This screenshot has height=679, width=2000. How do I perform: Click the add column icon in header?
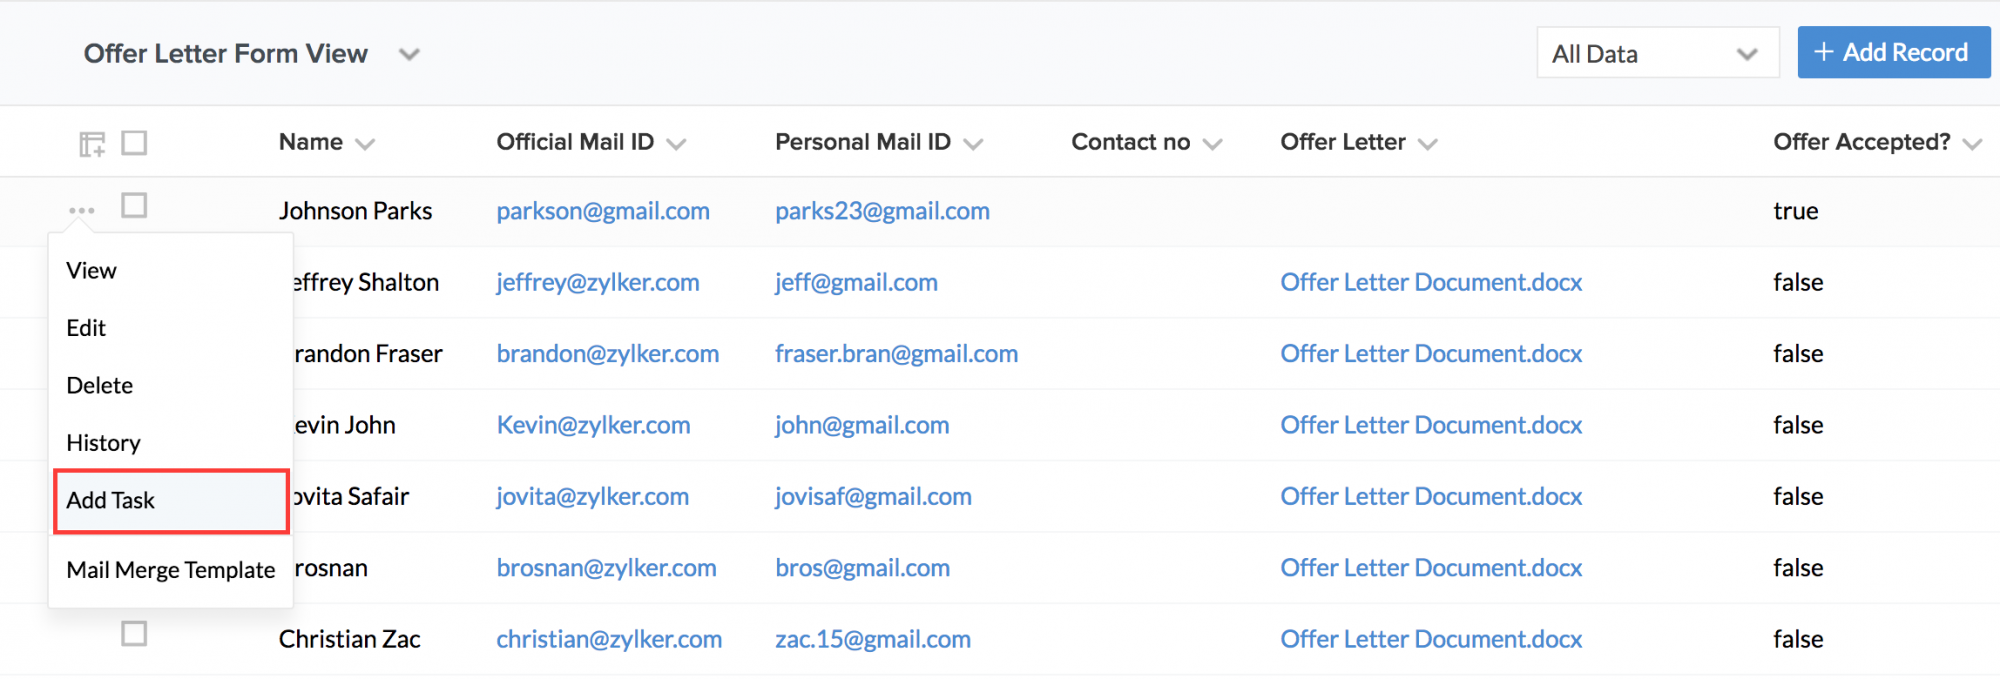[x=92, y=144]
